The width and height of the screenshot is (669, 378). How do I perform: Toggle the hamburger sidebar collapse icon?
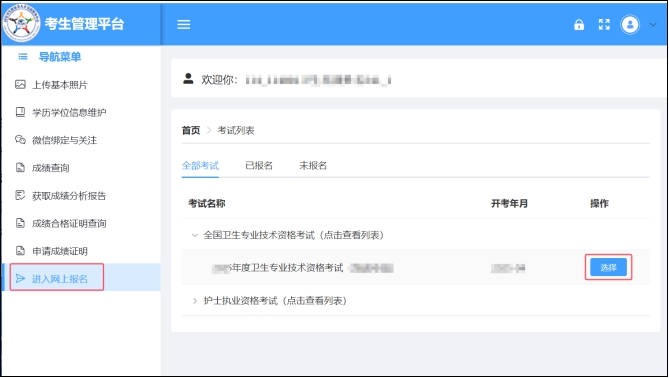(x=183, y=24)
